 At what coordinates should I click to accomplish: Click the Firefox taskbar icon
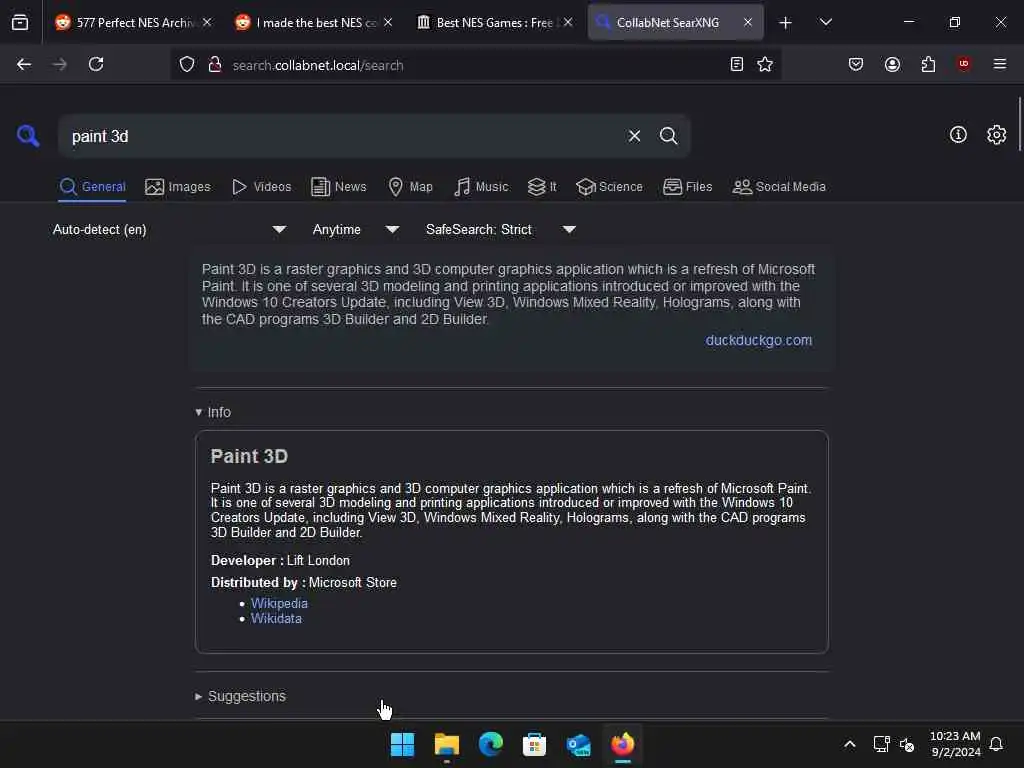[x=622, y=744]
